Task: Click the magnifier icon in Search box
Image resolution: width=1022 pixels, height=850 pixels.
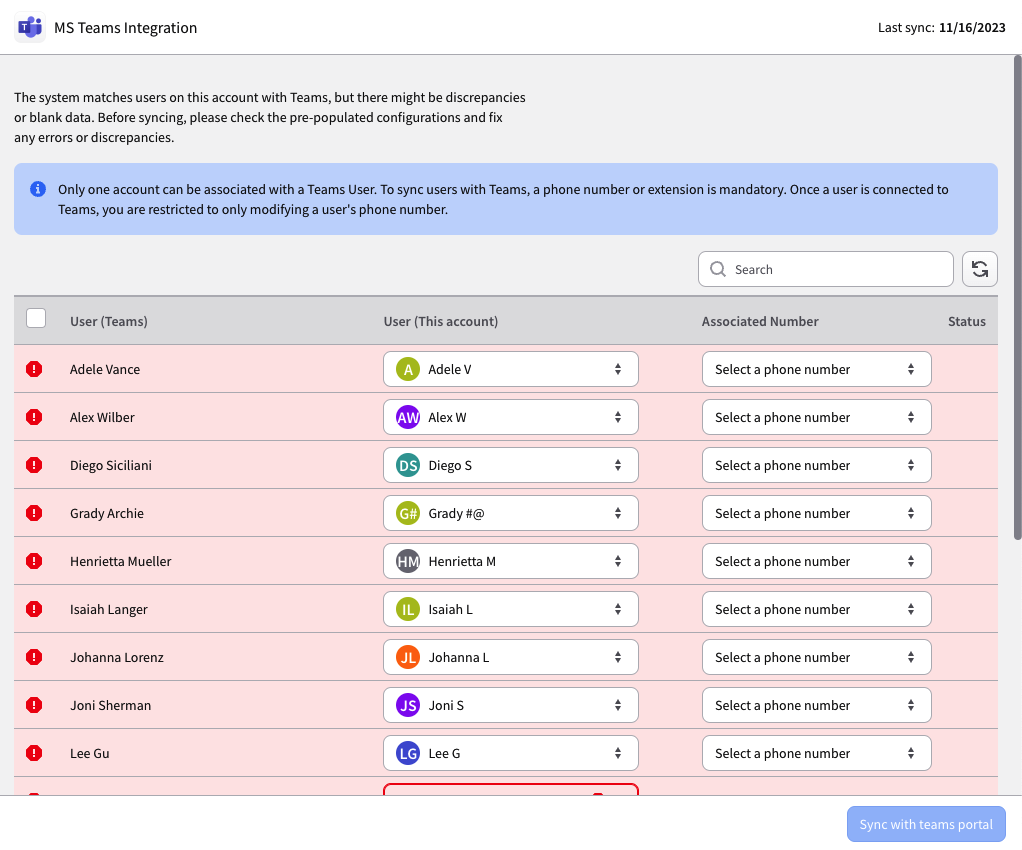Action: (718, 269)
